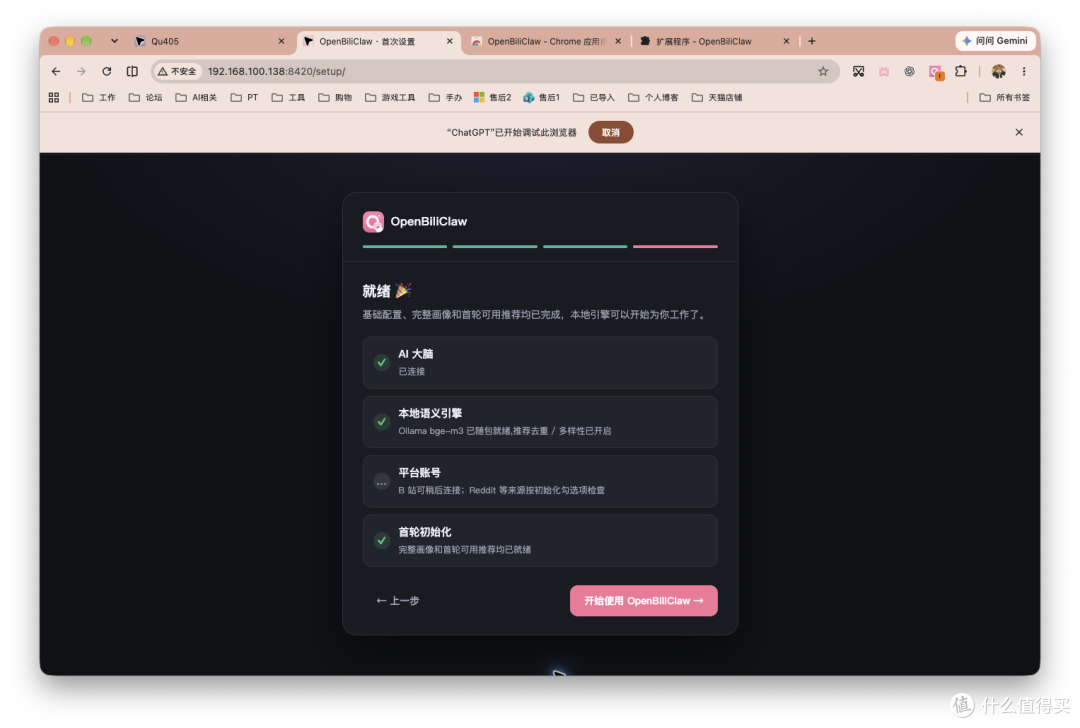Go back with 上一步
1080x728 pixels.
[x=397, y=601]
